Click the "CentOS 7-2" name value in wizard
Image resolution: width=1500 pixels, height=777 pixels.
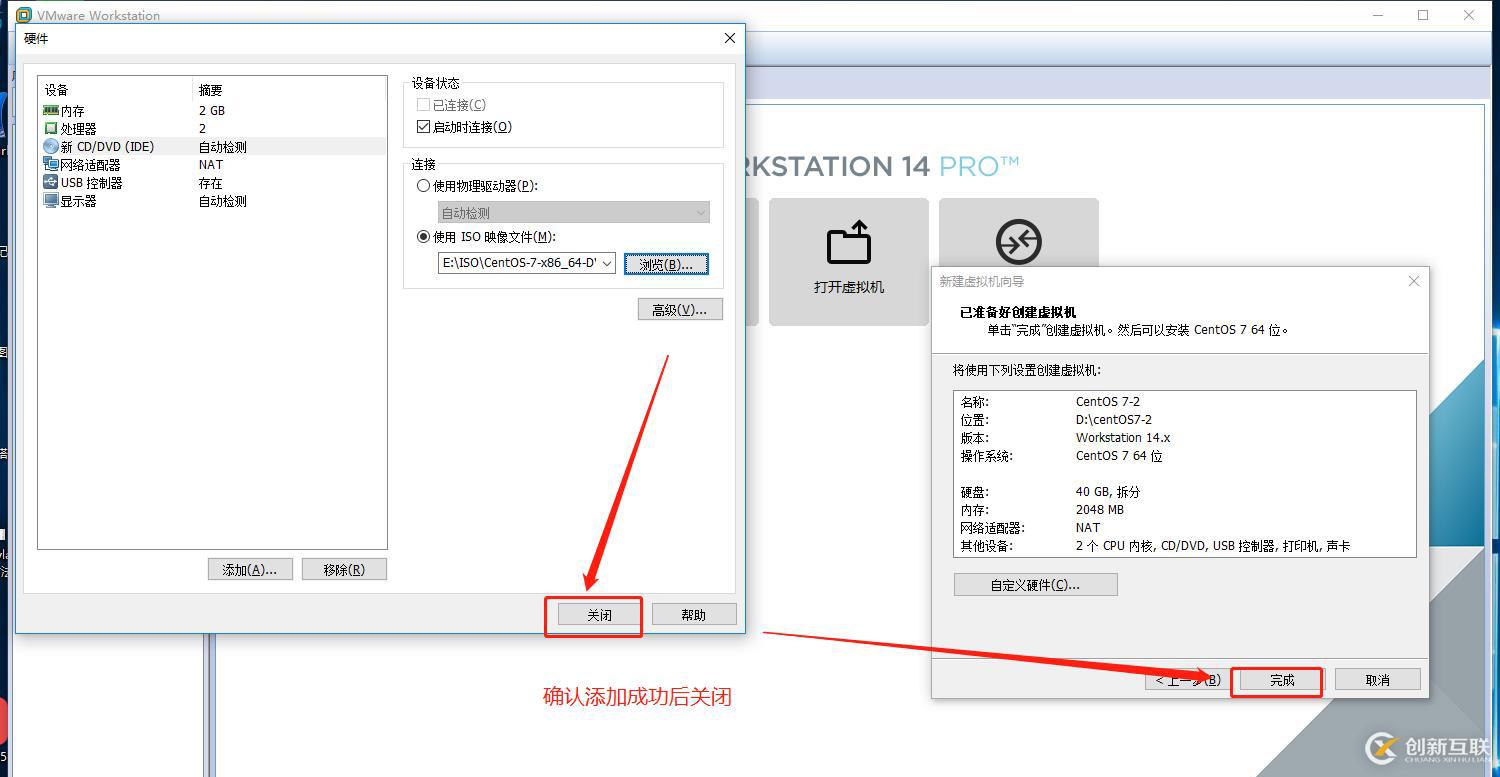coord(1108,401)
